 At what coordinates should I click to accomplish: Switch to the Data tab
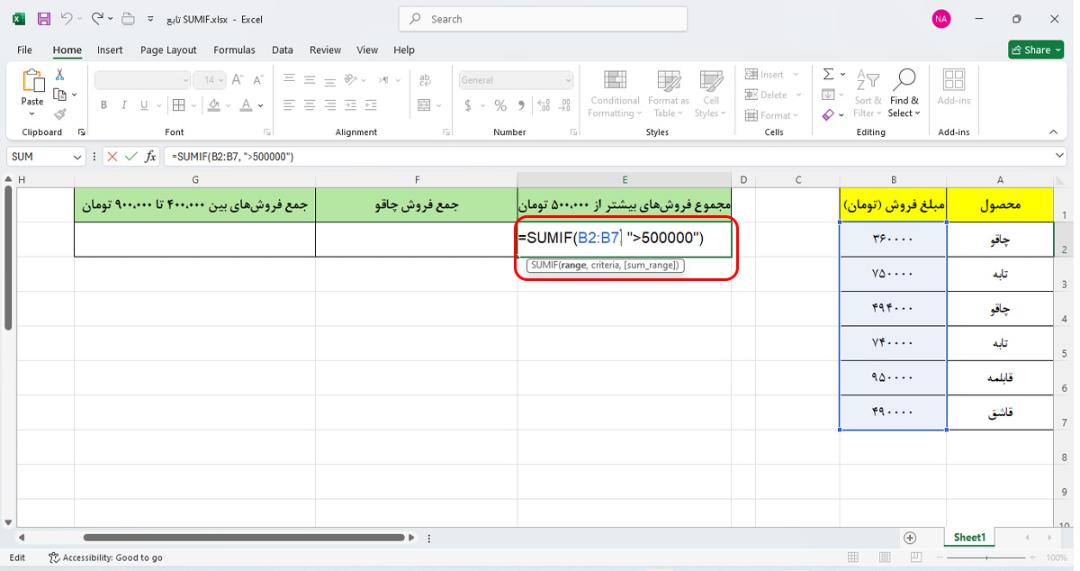pos(282,50)
